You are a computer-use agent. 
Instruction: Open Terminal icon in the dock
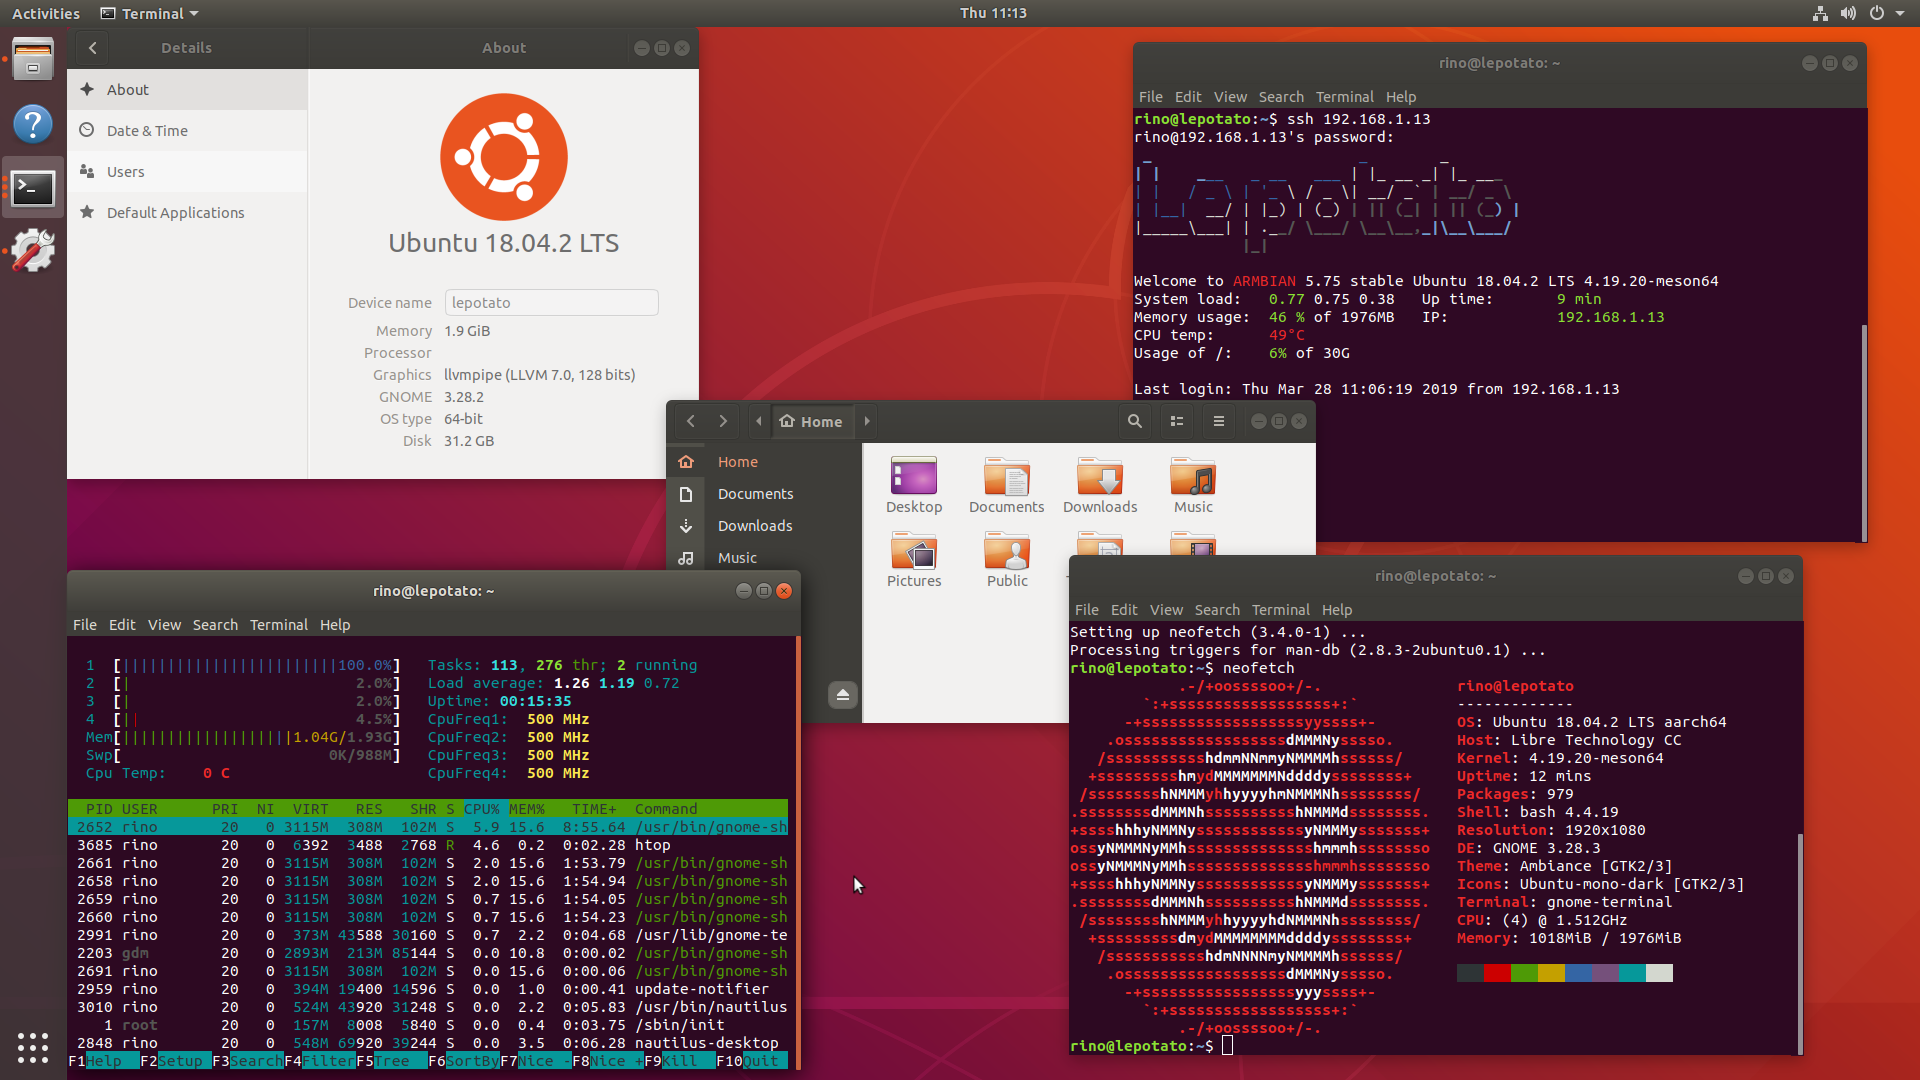click(x=33, y=187)
